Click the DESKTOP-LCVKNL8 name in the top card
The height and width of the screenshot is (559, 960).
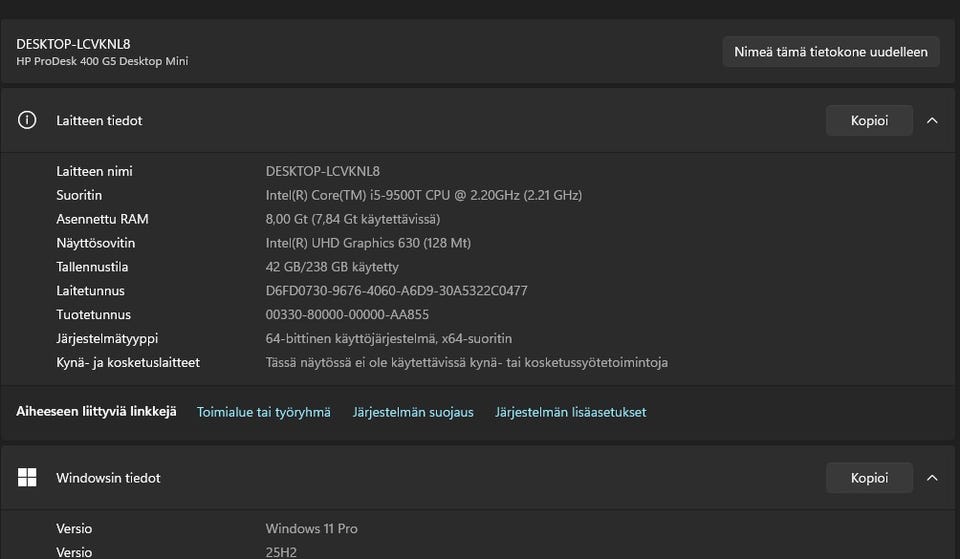(73, 44)
